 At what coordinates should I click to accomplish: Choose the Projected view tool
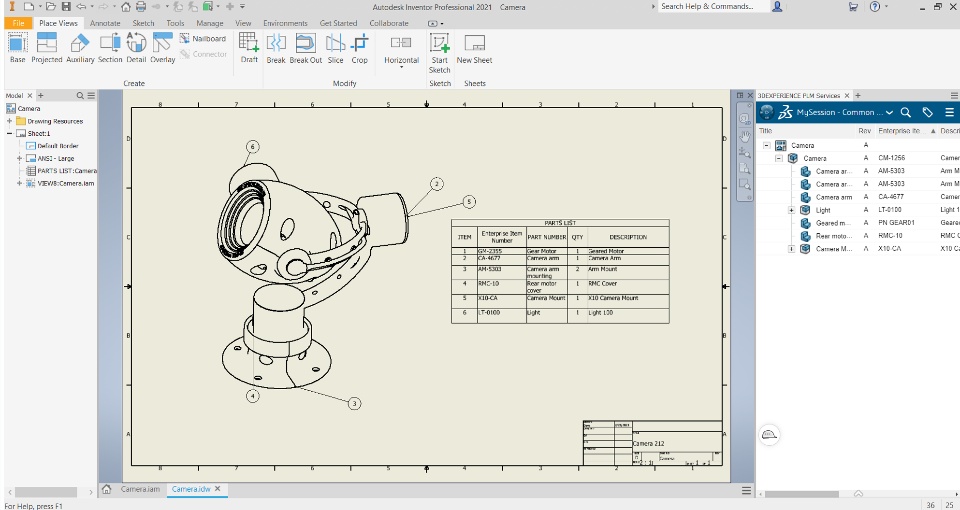click(x=47, y=48)
